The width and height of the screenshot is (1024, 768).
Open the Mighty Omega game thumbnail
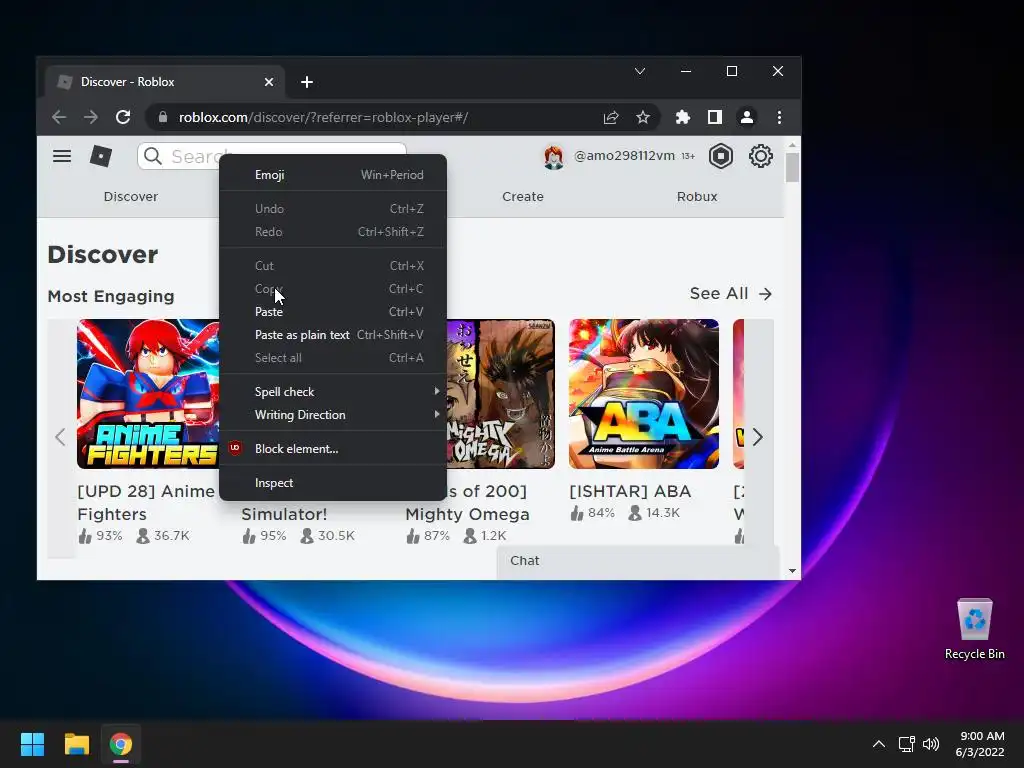click(501, 394)
